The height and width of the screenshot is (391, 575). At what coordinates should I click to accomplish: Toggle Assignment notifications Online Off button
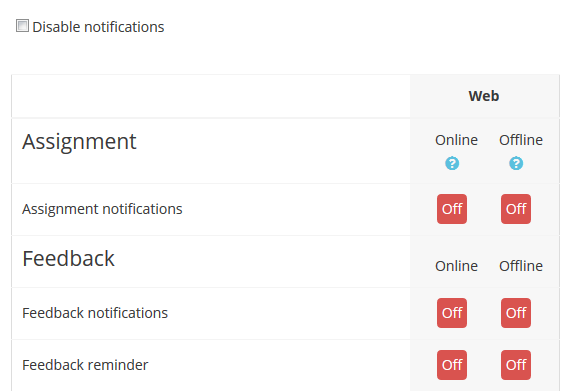coord(452,209)
